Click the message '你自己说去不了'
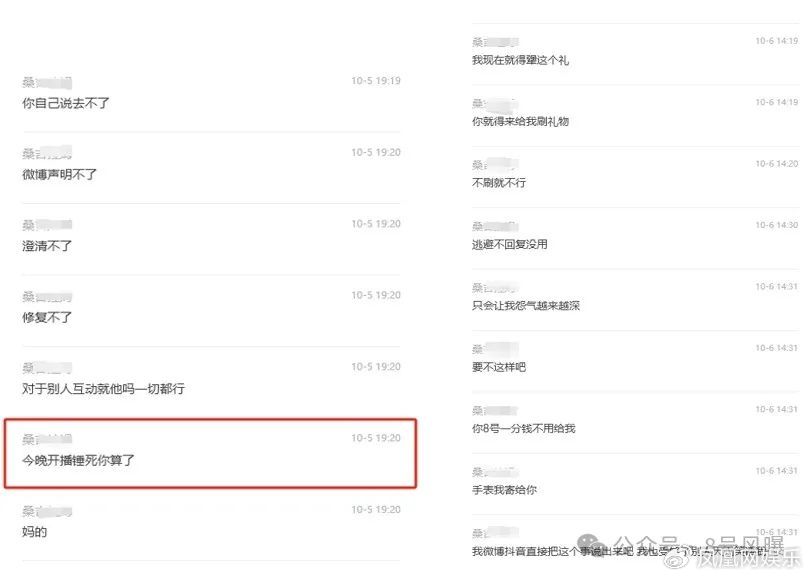Screen dimensions: 810x578 coord(66,103)
